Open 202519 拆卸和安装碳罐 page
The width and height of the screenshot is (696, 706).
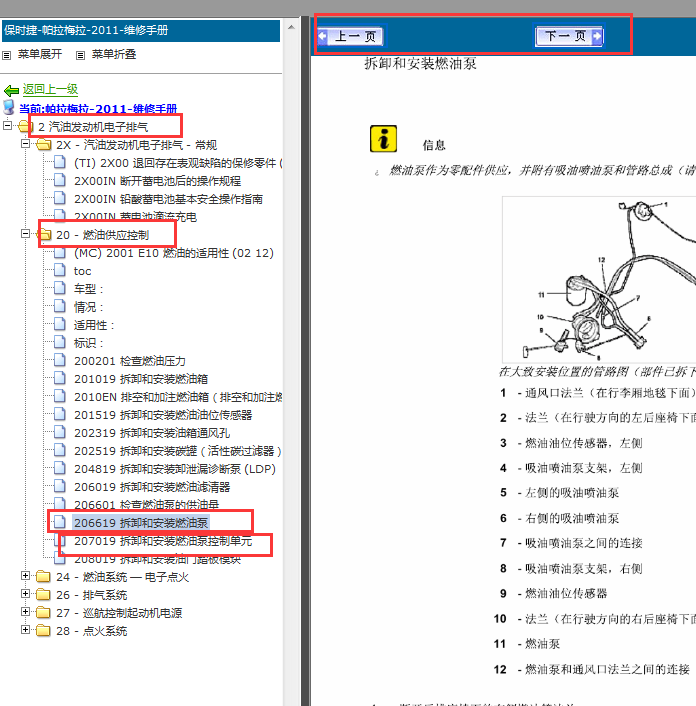pyautogui.click(x=178, y=451)
